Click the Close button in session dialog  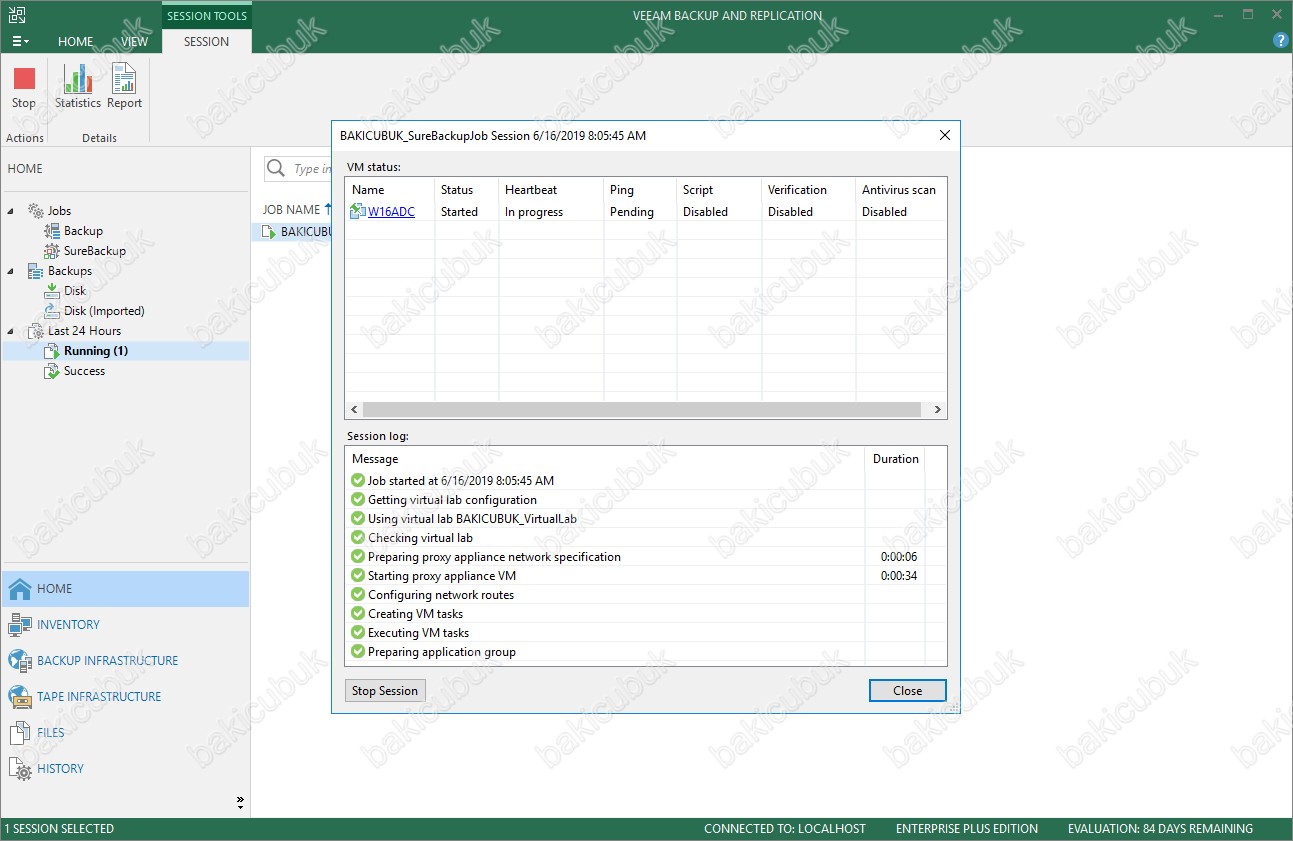[x=907, y=691]
